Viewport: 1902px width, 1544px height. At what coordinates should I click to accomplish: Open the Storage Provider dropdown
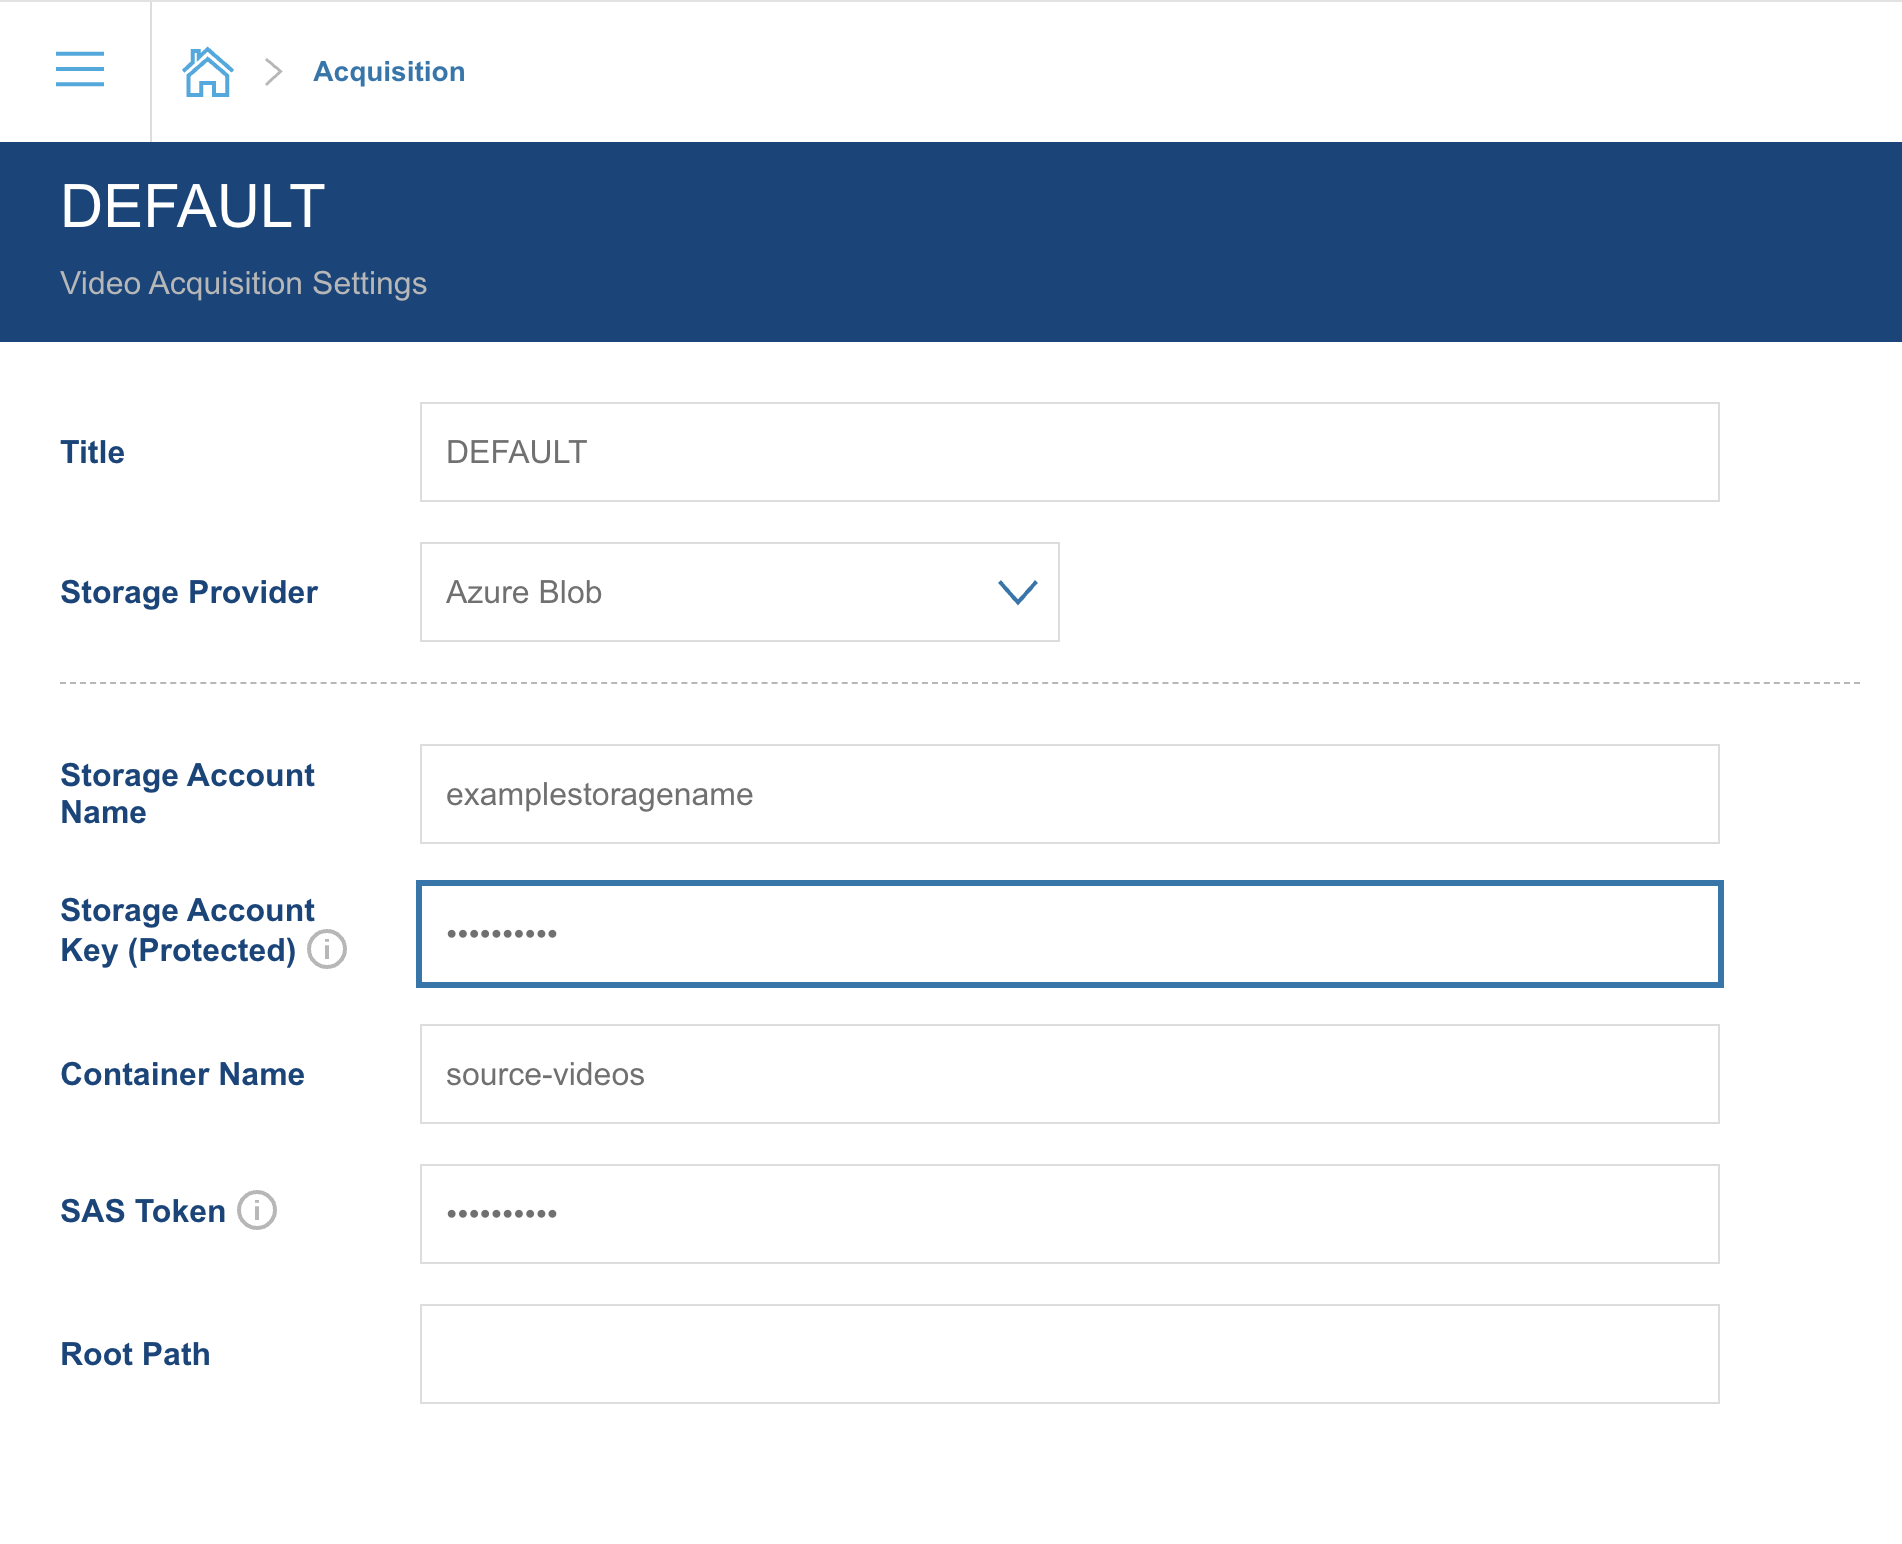pyautogui.click(x=738, y=592)
